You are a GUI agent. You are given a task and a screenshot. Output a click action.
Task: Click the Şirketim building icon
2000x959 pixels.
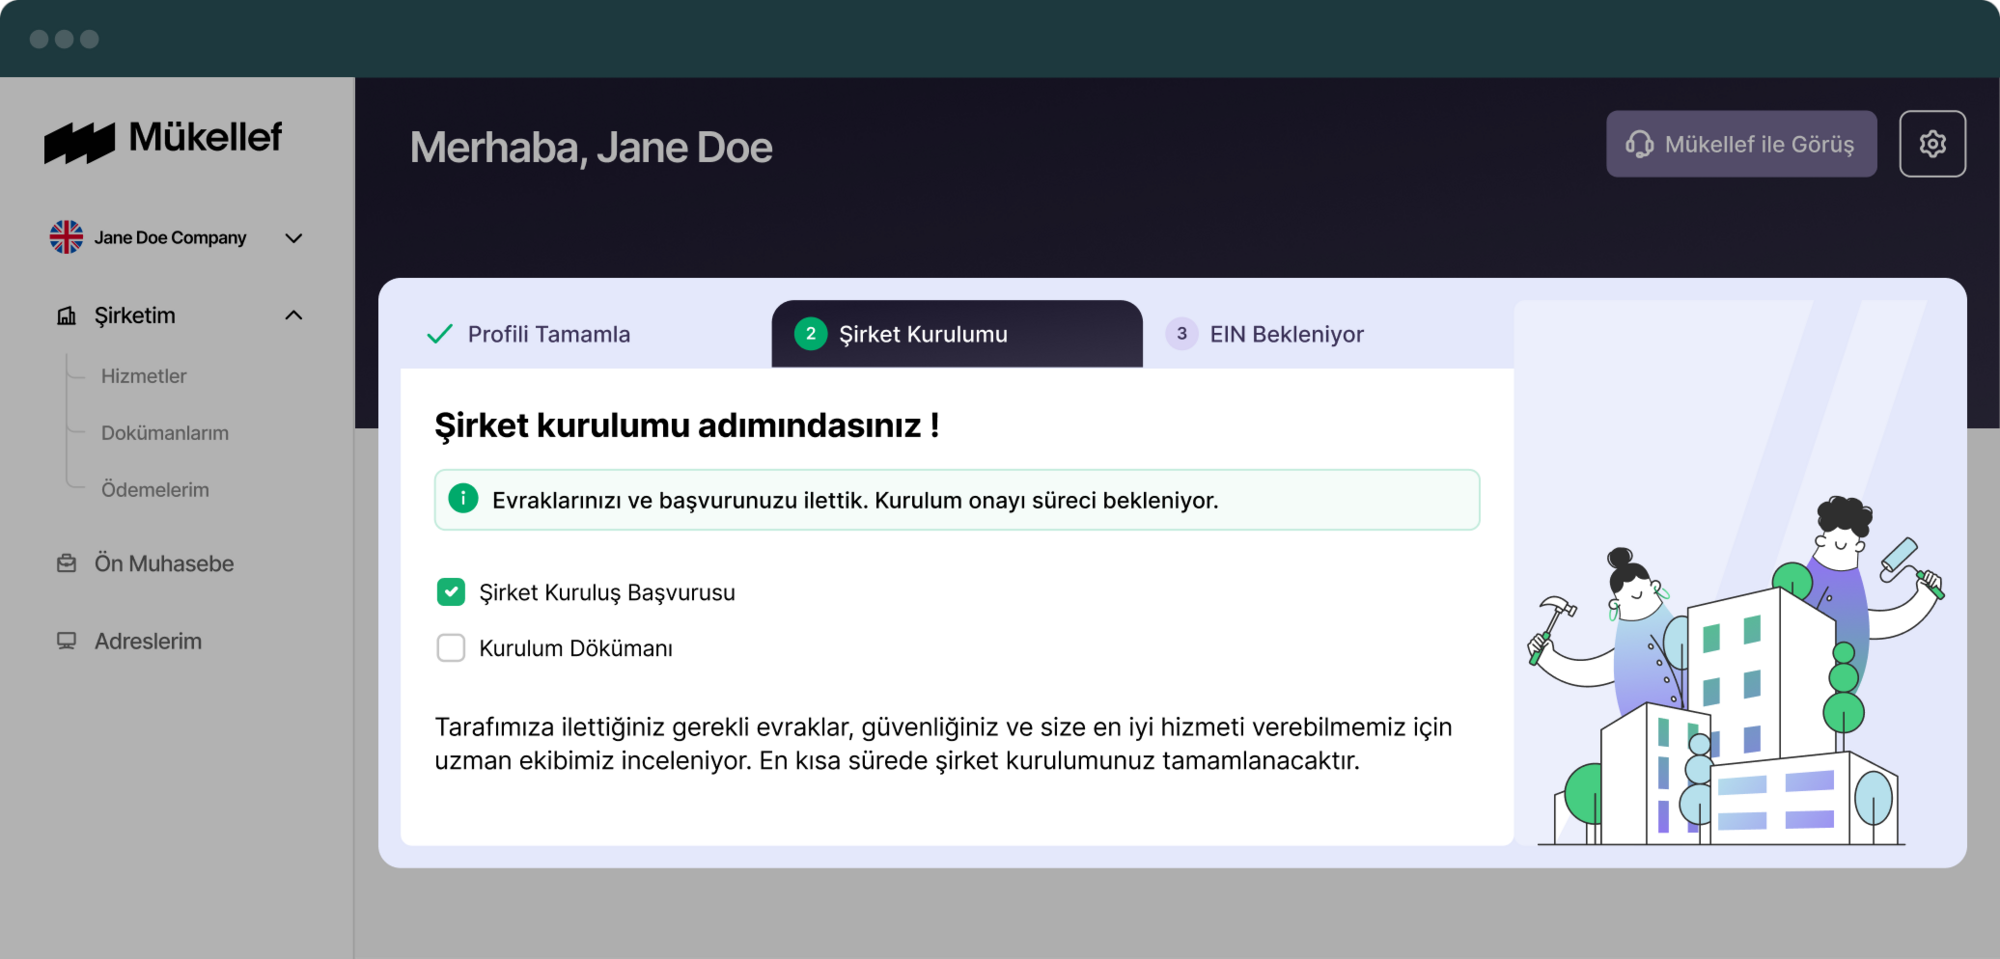click(x=67, y=316)
